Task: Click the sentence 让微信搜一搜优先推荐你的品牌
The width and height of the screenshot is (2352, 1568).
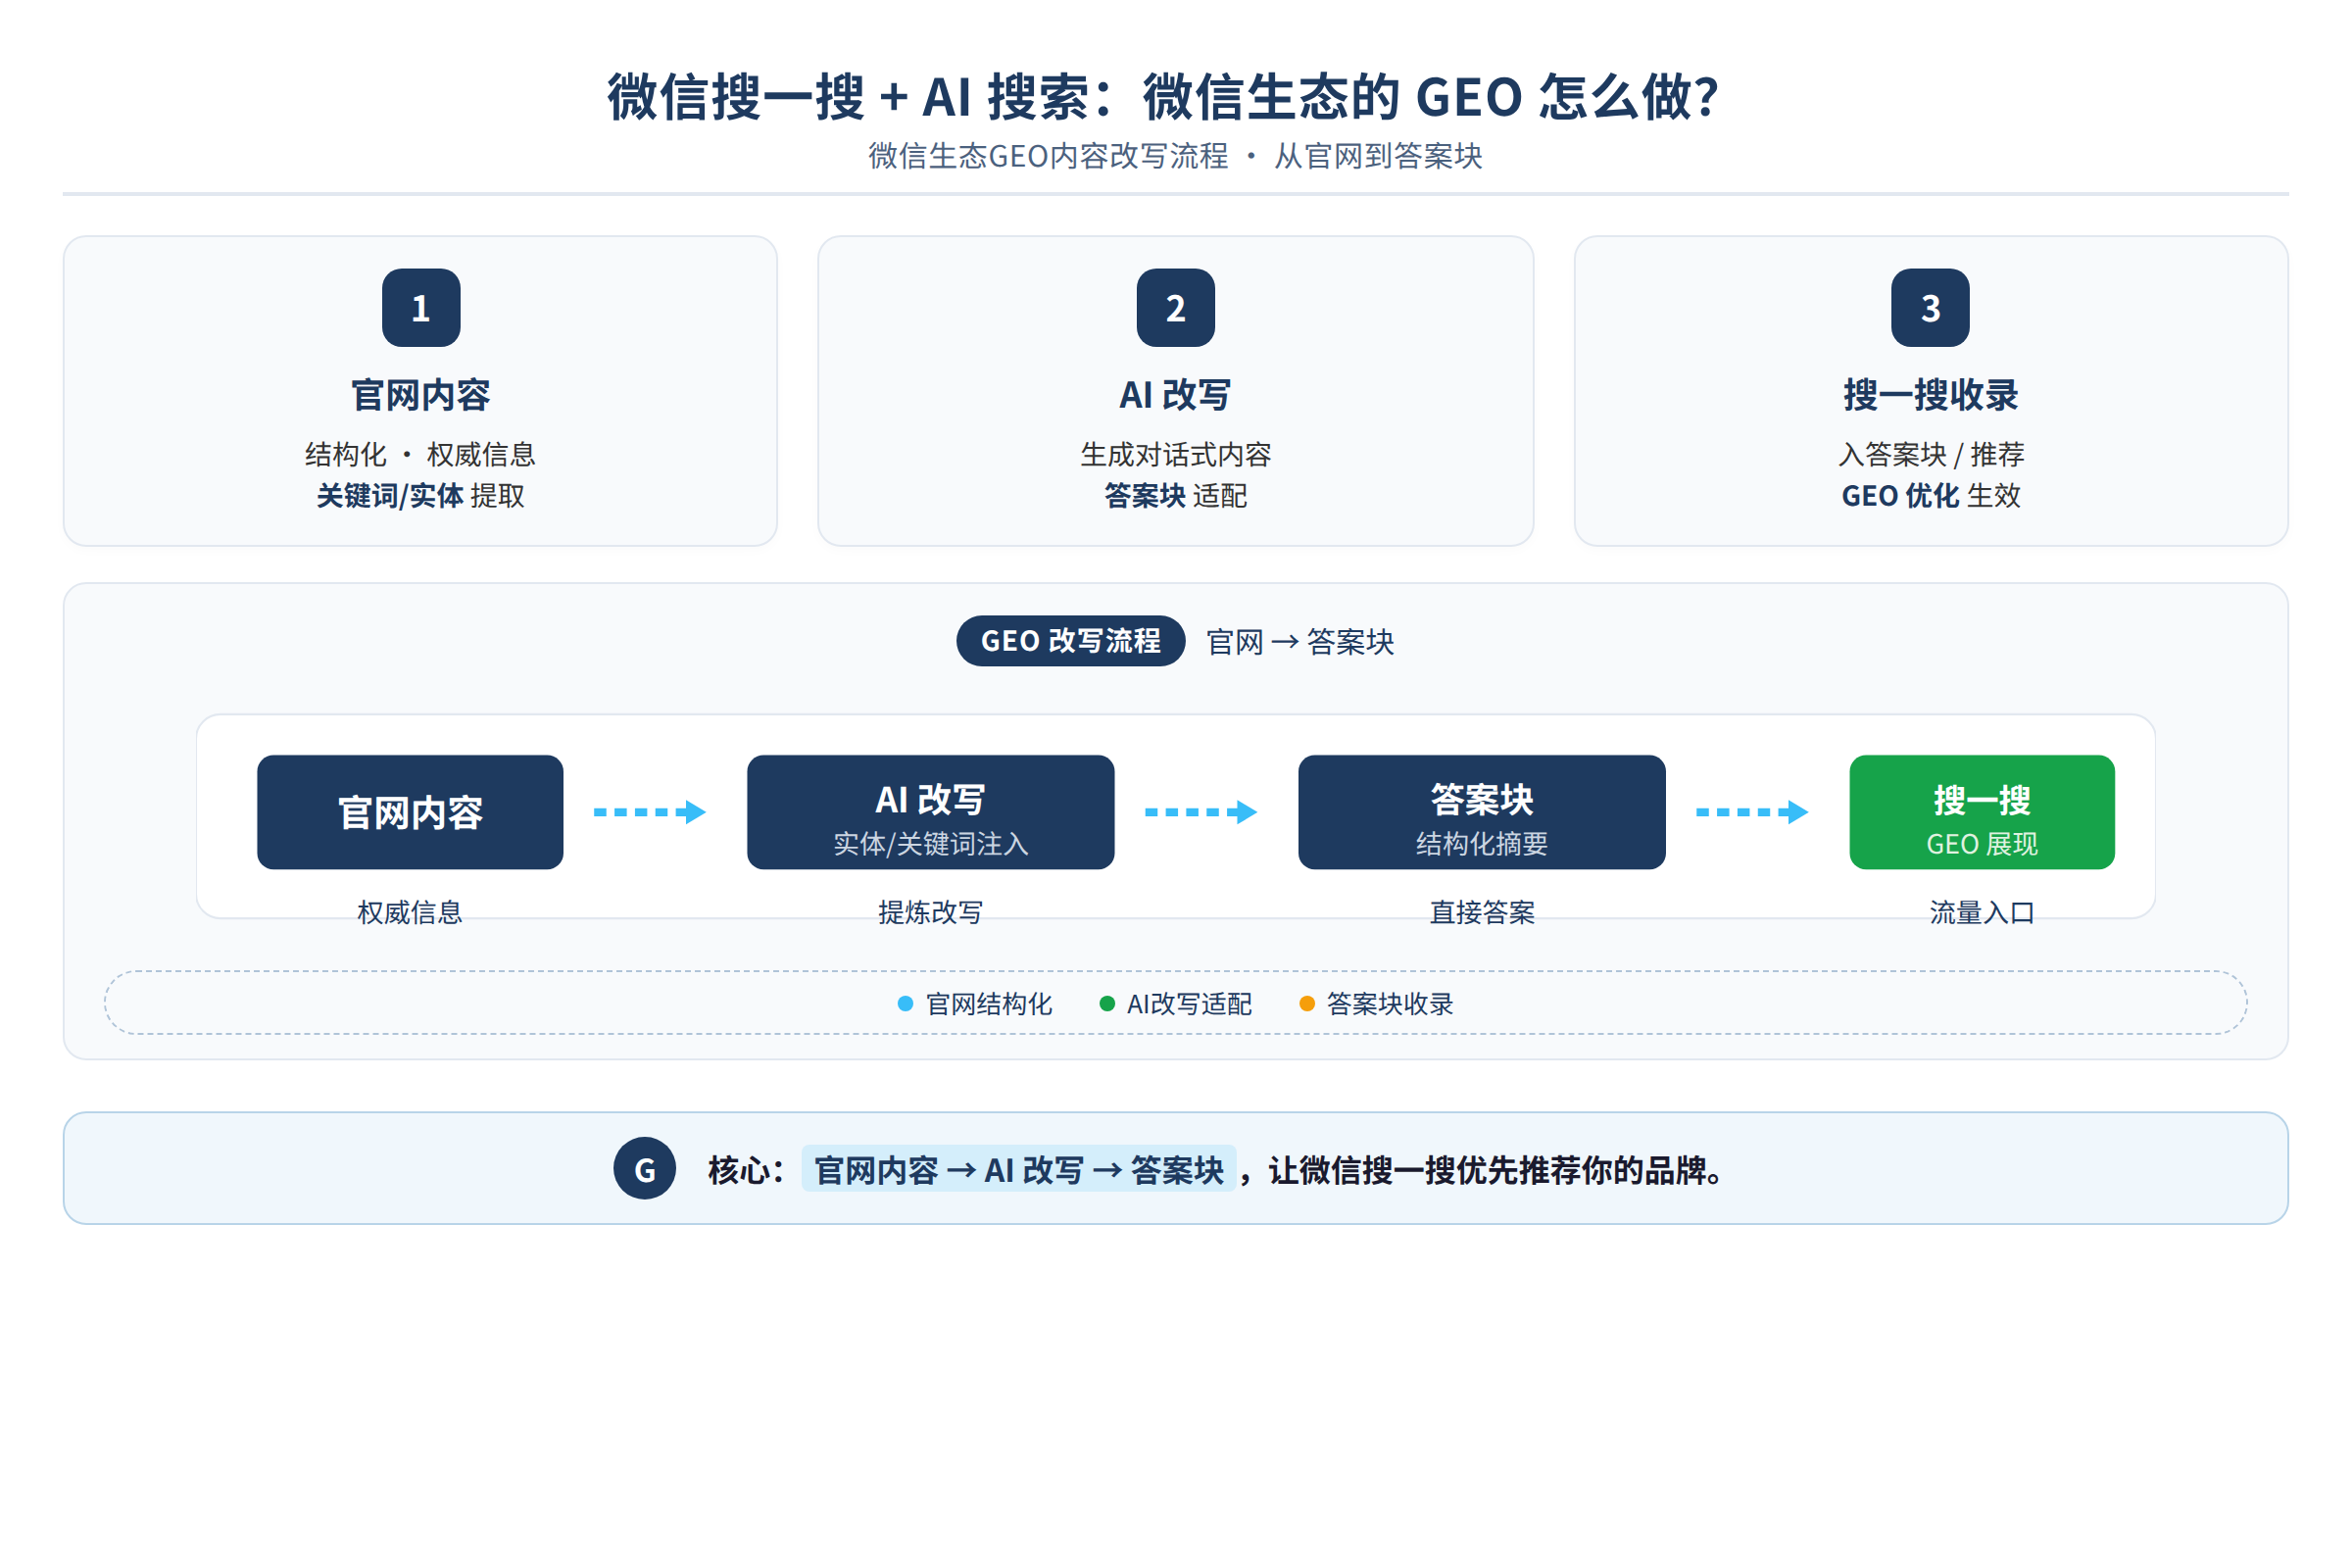Action: 1496,1170
